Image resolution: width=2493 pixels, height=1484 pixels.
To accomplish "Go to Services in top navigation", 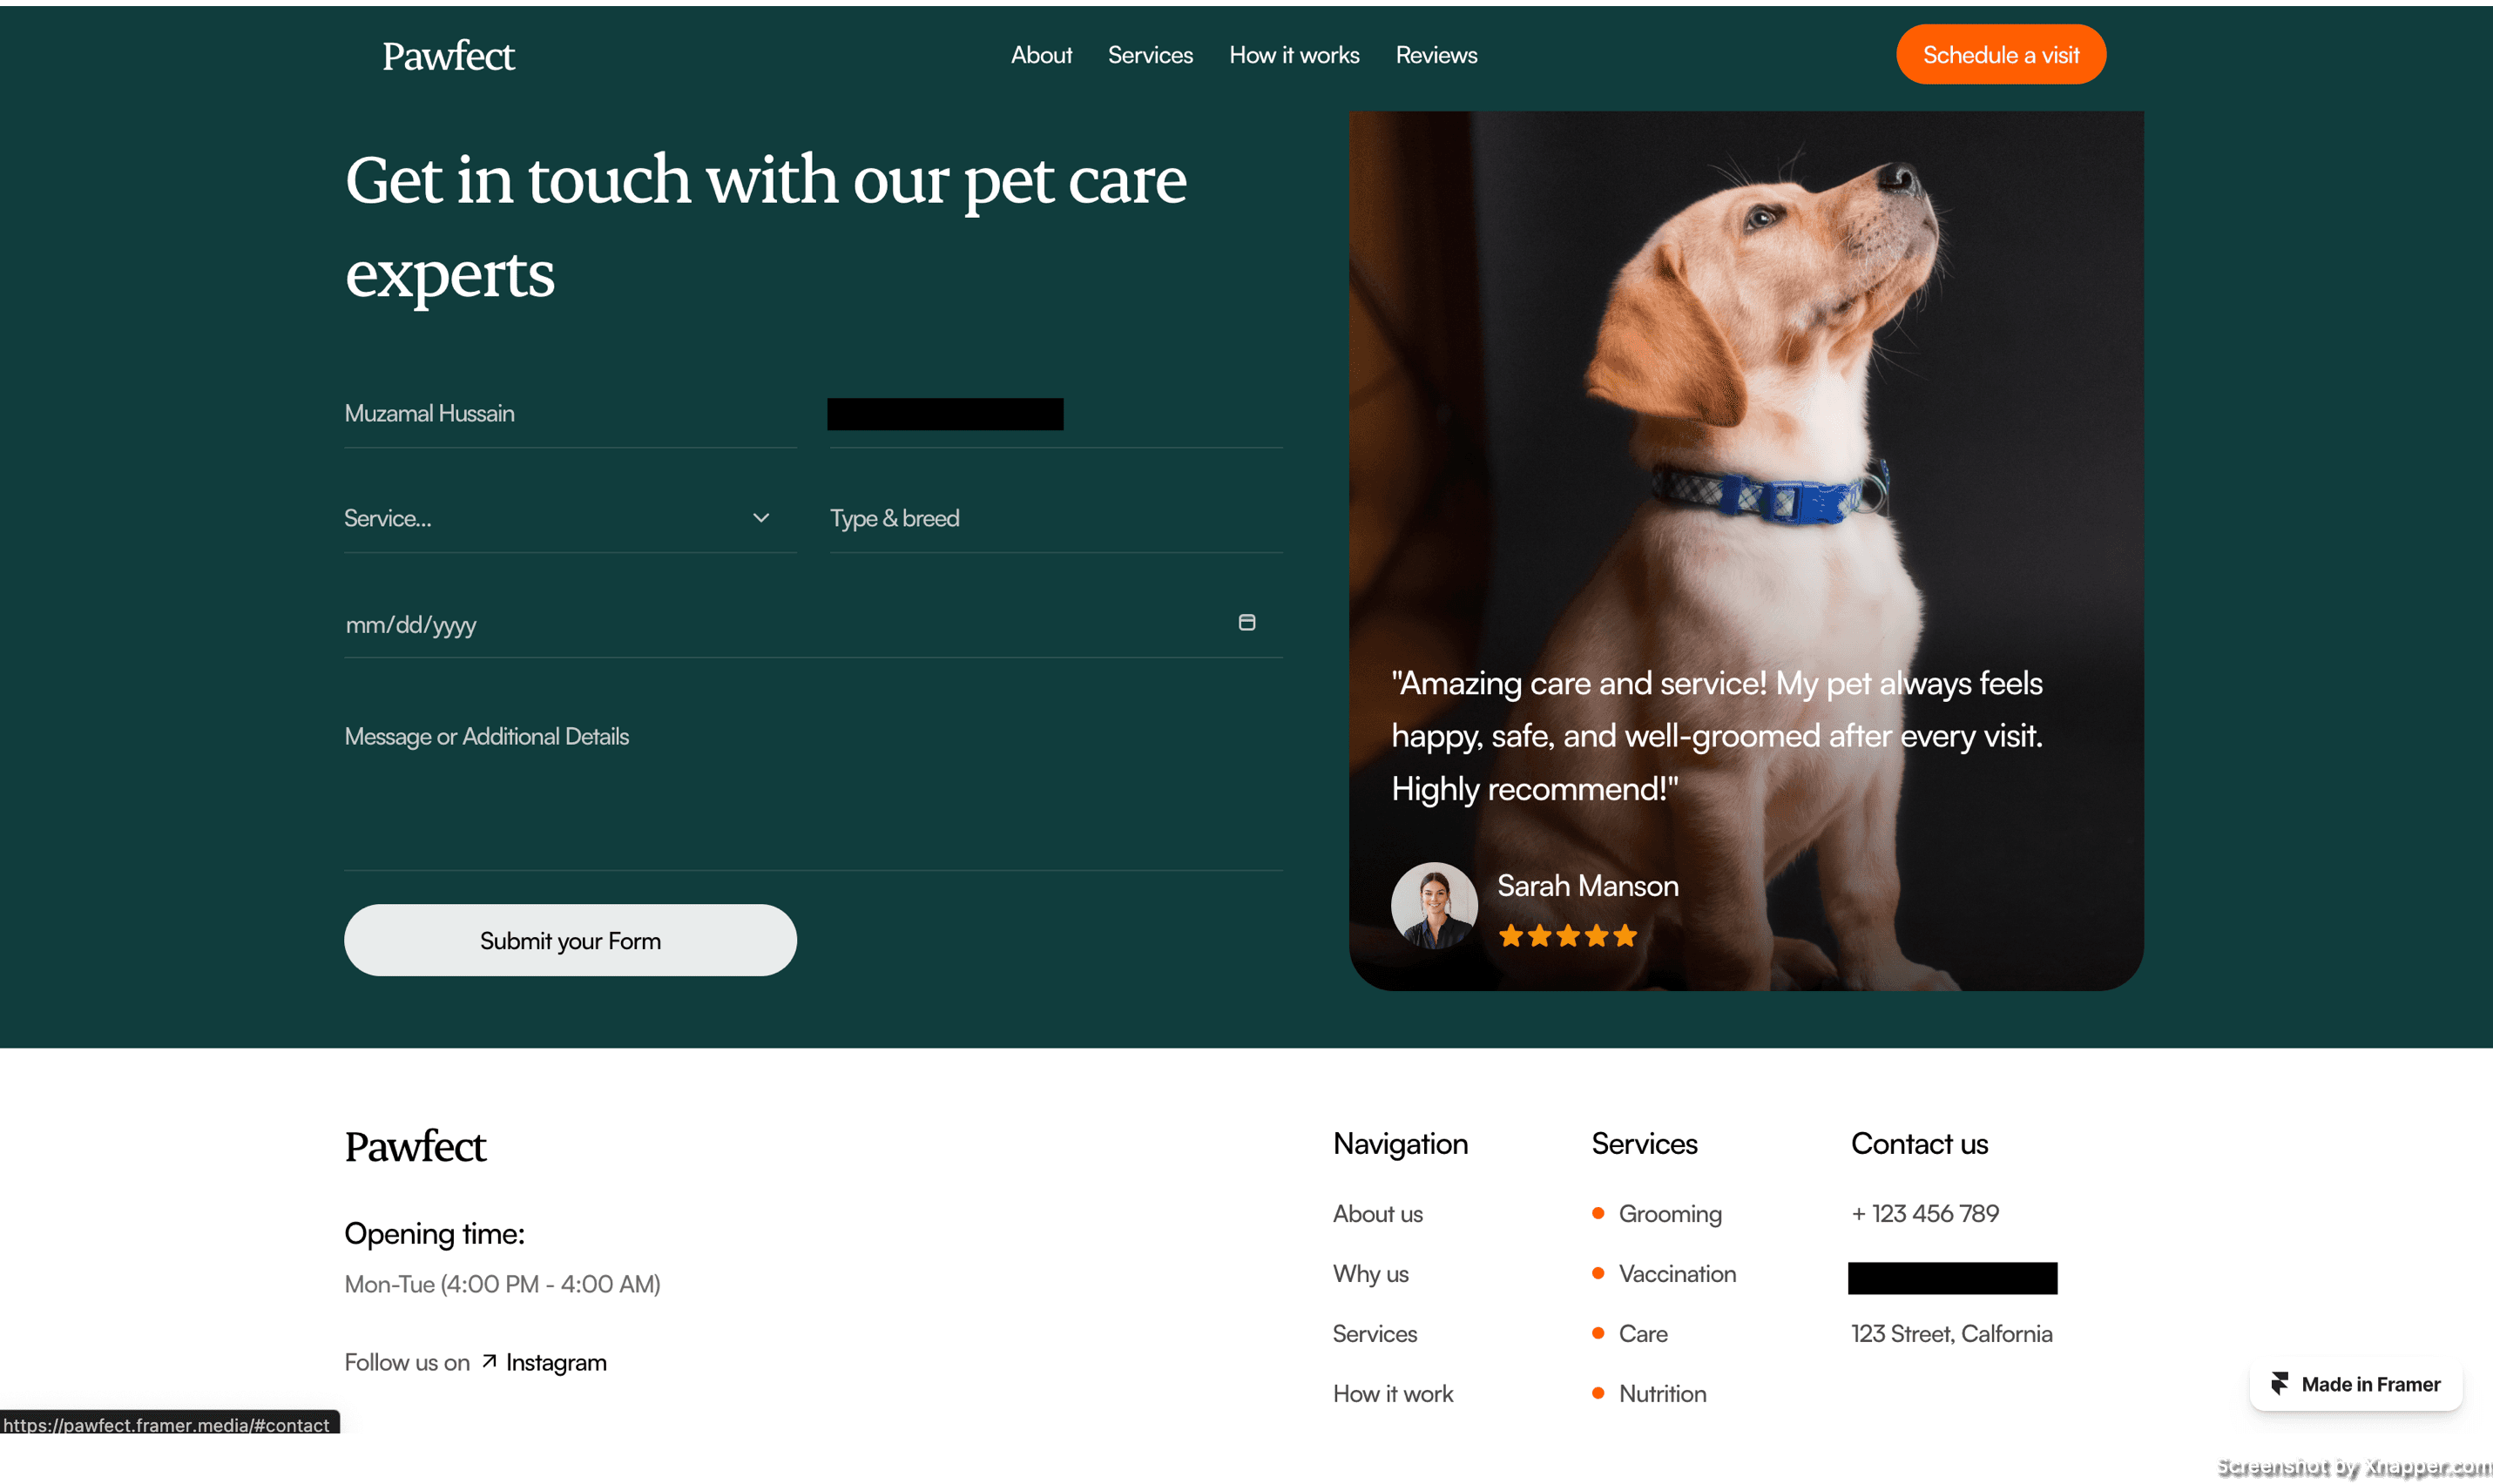I will (1150, 55).
